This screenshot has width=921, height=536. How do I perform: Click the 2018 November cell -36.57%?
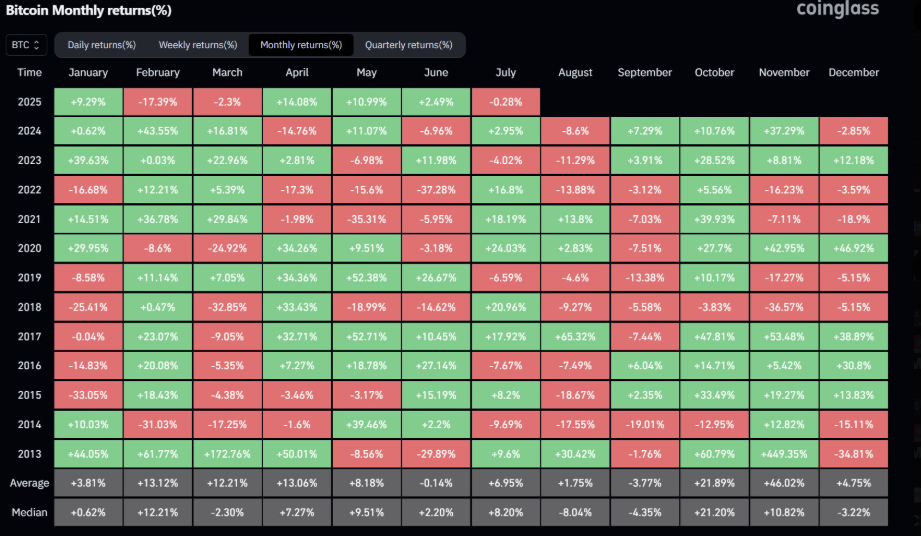(784, 307)
